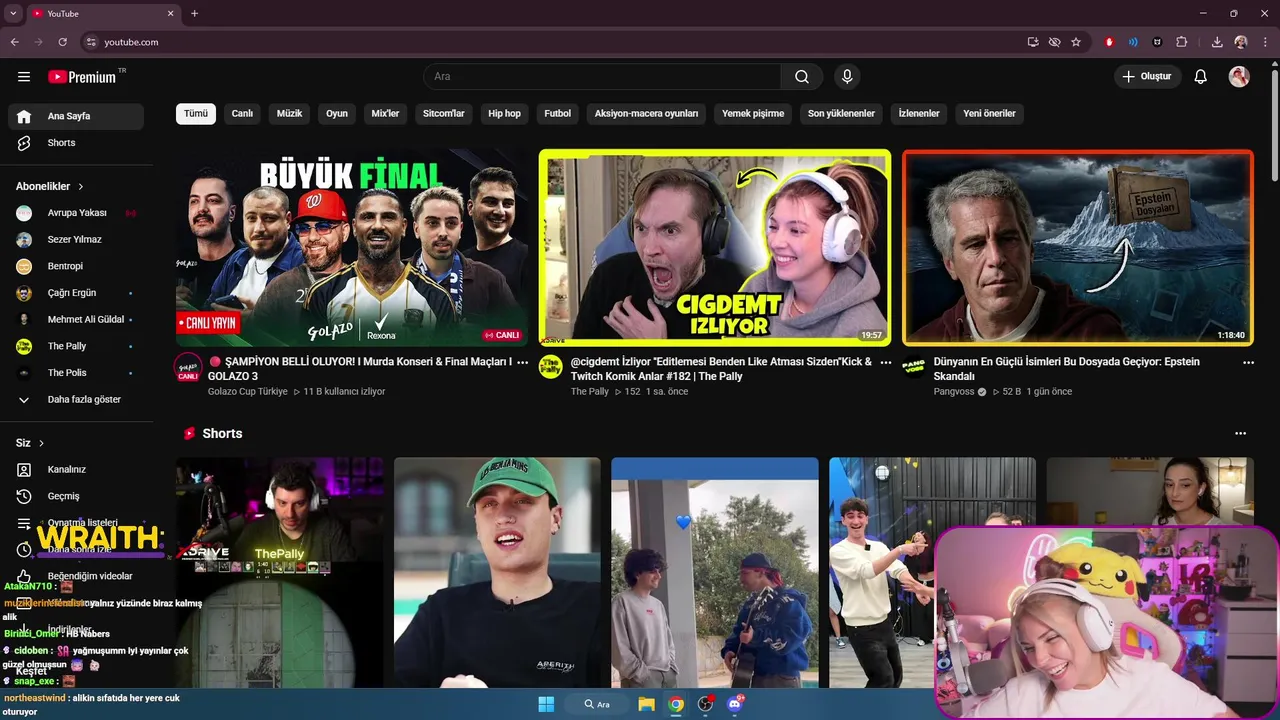Viewport: 1280px width, 720px height.
Task: Open the BÜYÜK FİNAL live video thumbnail
Action: pos(352,248)
